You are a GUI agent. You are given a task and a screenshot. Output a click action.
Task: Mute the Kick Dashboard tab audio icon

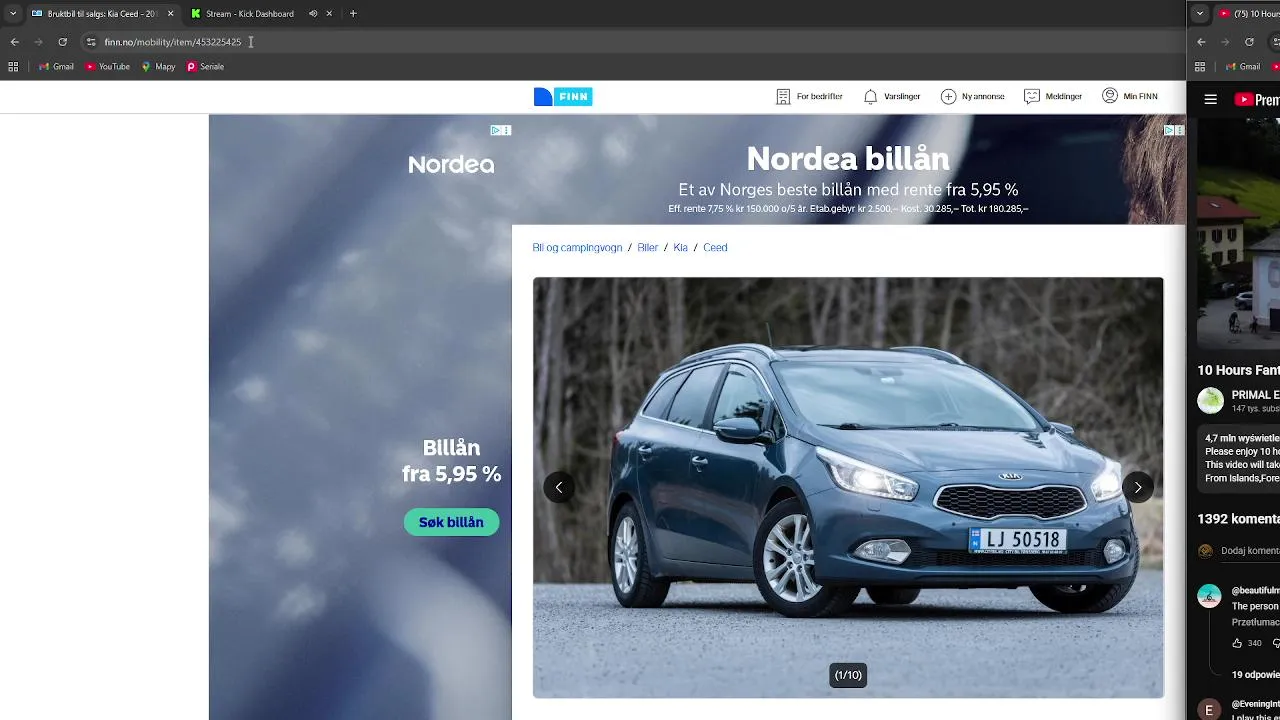click(313, 14)
